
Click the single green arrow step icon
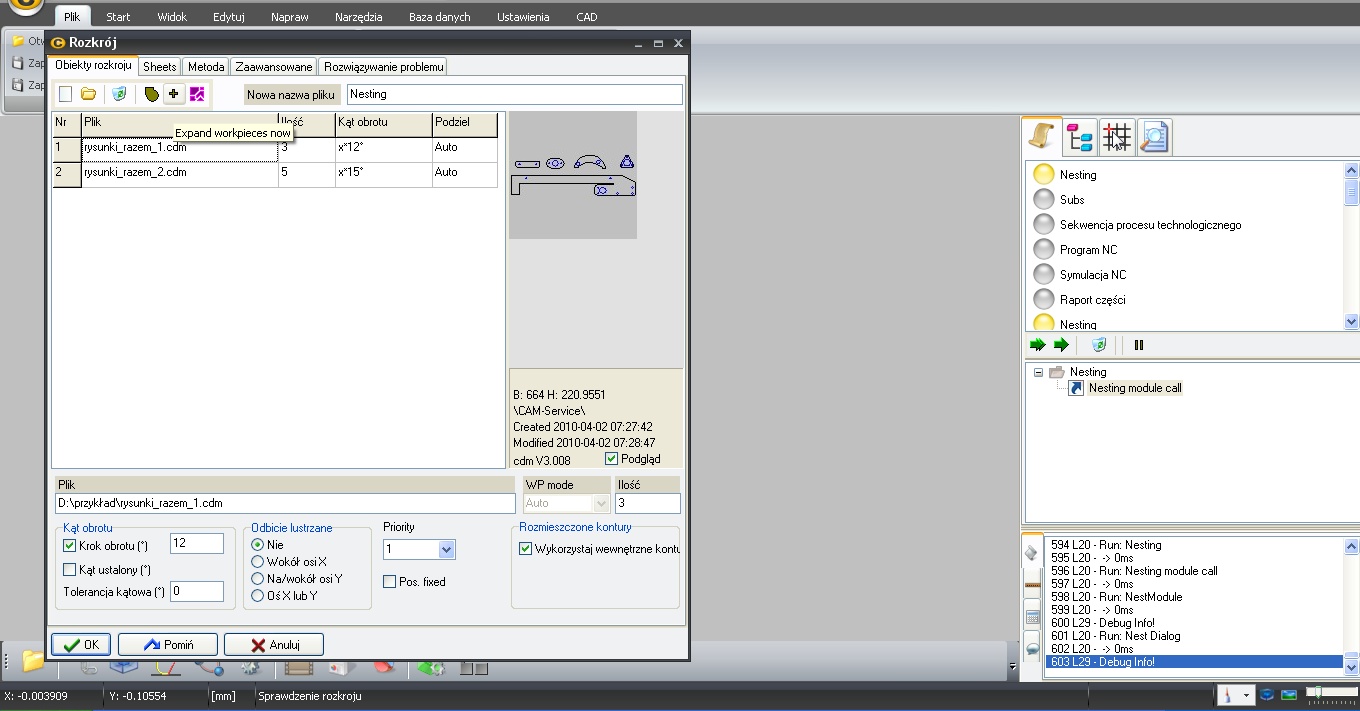(1061, 345)
